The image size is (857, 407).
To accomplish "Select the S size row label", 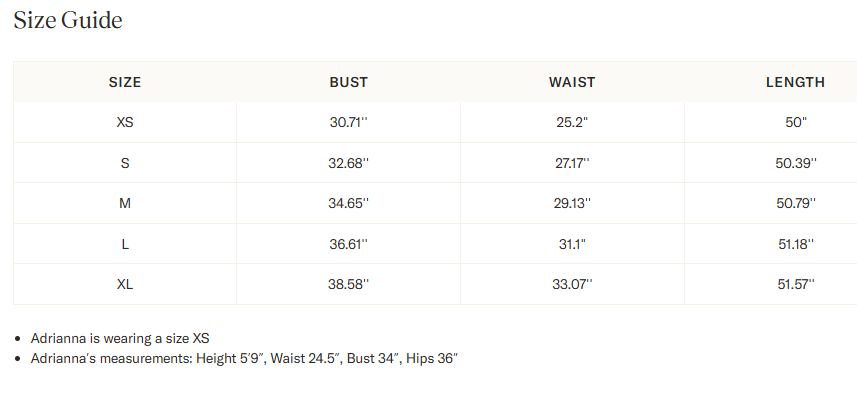I will (125, 163).
